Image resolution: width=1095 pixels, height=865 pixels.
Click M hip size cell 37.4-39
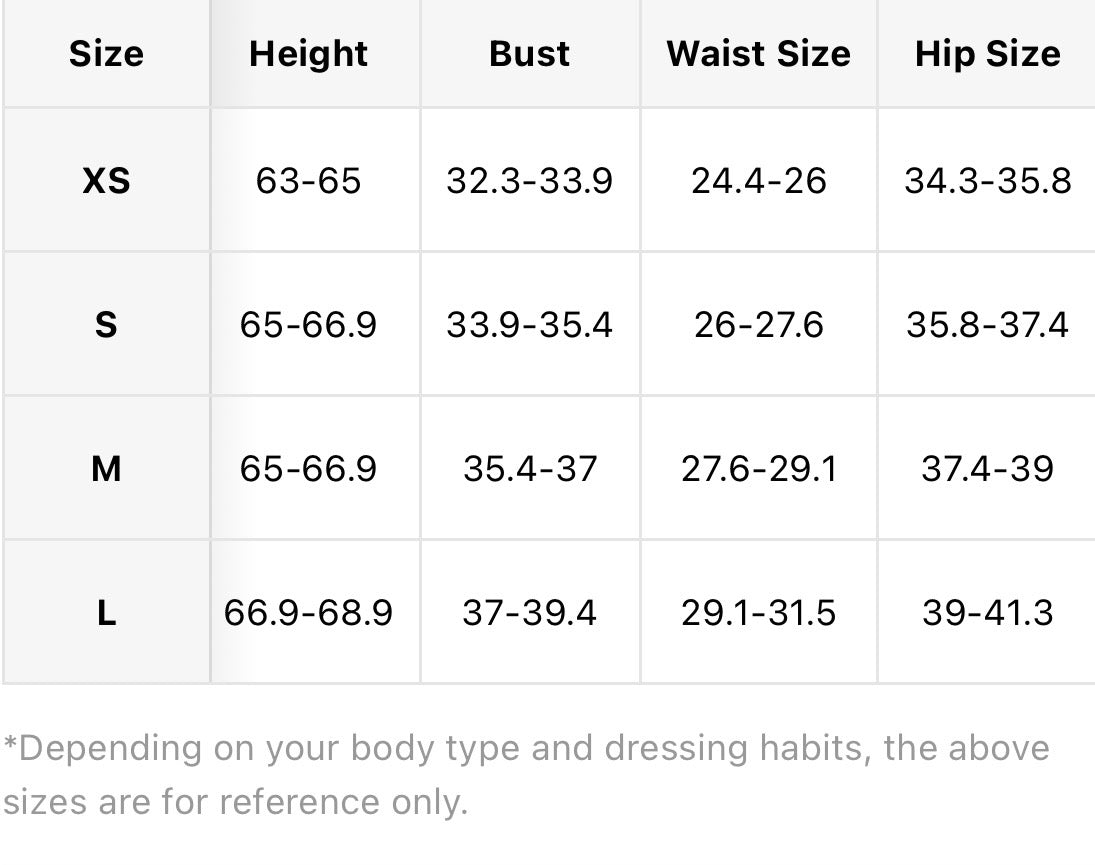(987, 468)
